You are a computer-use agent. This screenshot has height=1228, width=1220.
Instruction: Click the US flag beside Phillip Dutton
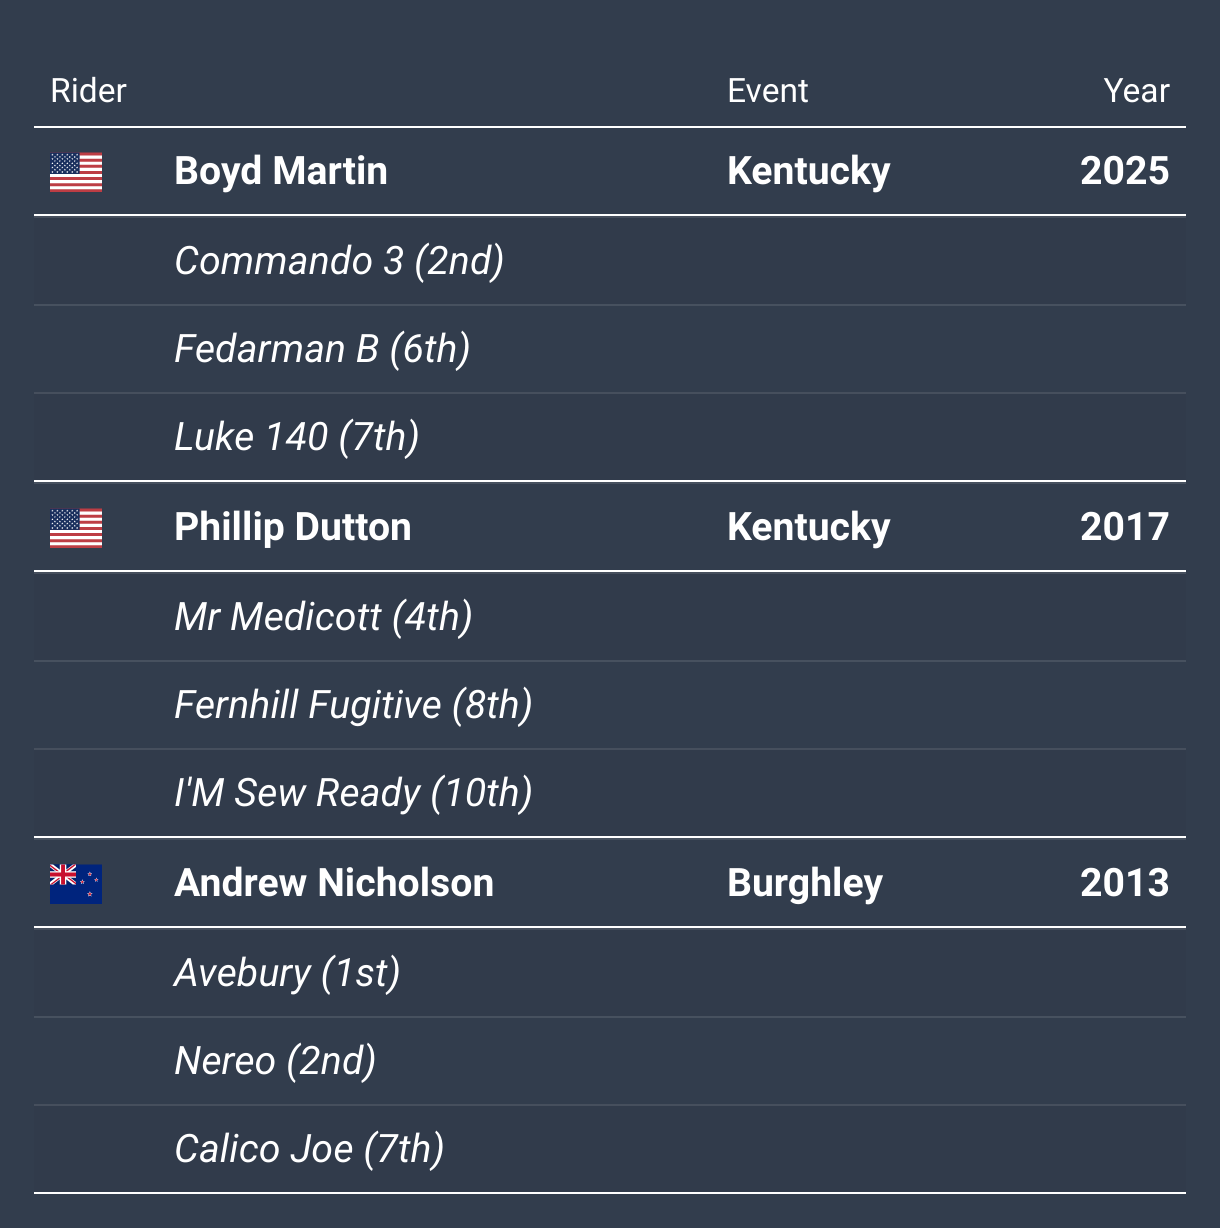[x=76, y=528]
